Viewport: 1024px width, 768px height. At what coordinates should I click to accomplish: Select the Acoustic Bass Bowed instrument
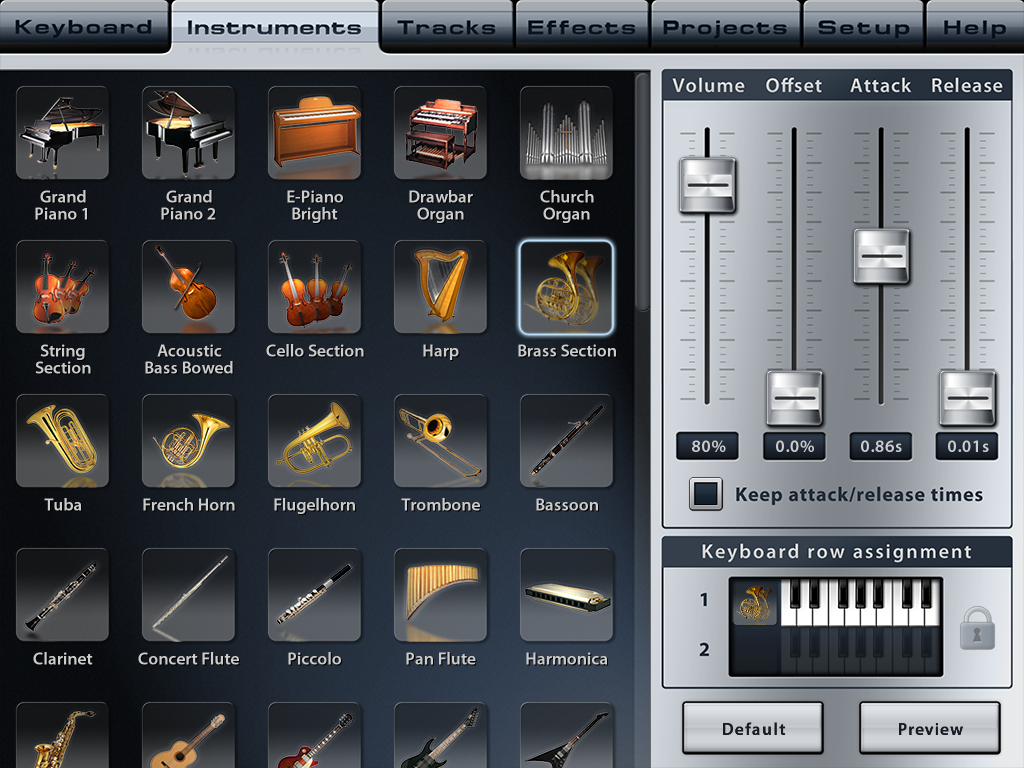coord(188,287)
